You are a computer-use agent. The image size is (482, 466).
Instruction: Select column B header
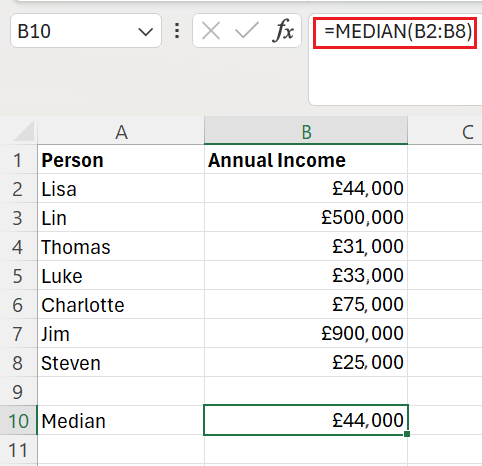click(x=306, y=131)
